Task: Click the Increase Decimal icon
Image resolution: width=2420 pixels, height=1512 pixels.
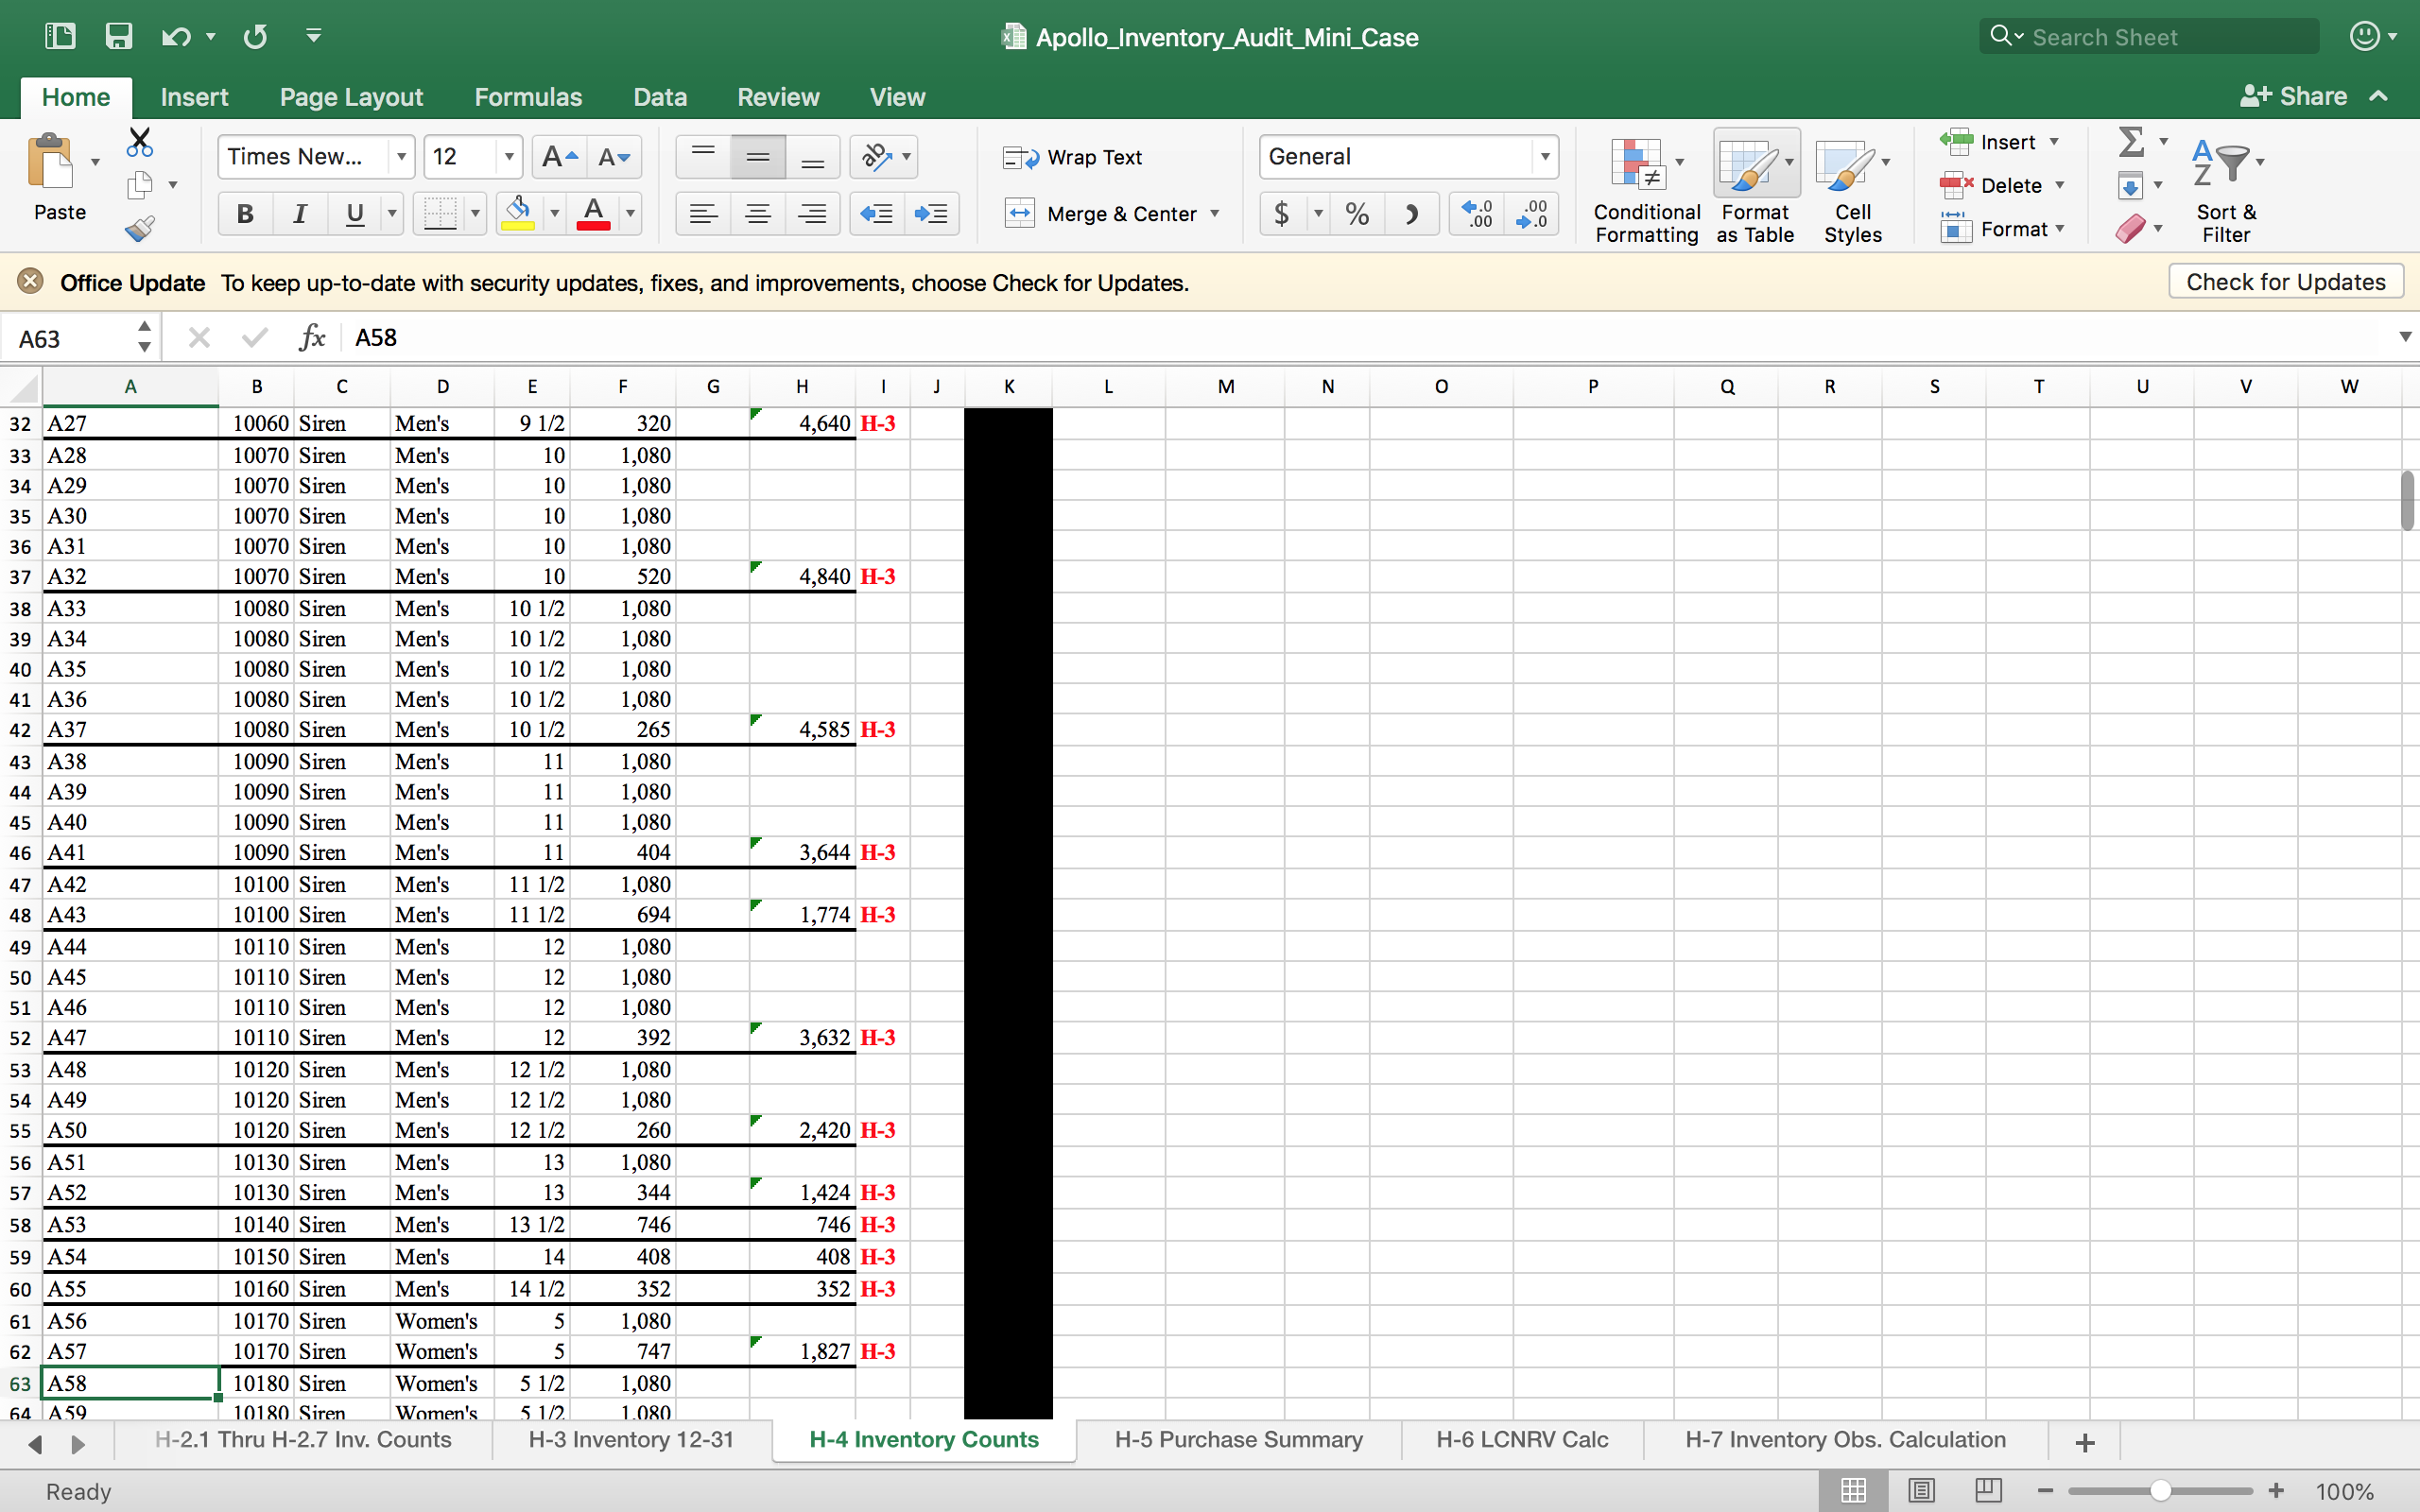Action: click(x=1476, y=213)
